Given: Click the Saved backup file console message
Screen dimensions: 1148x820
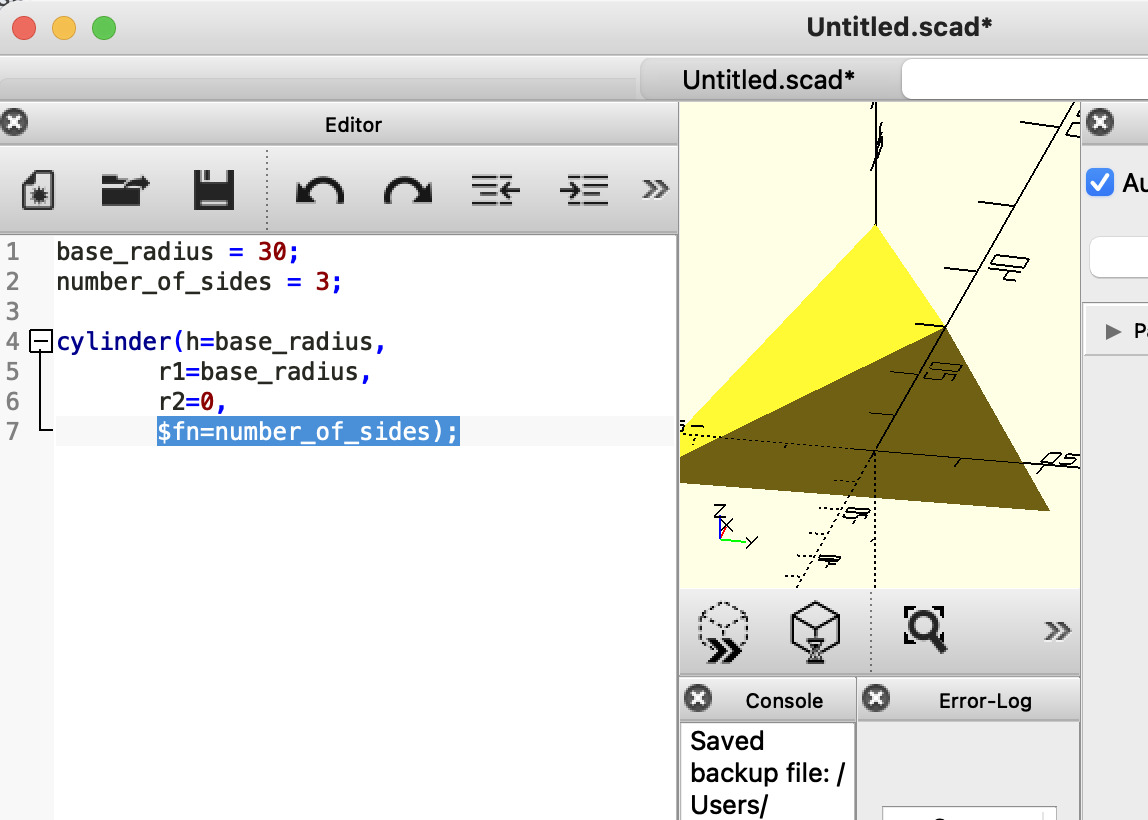Looking at the screenshot, I should click(767, 772).
